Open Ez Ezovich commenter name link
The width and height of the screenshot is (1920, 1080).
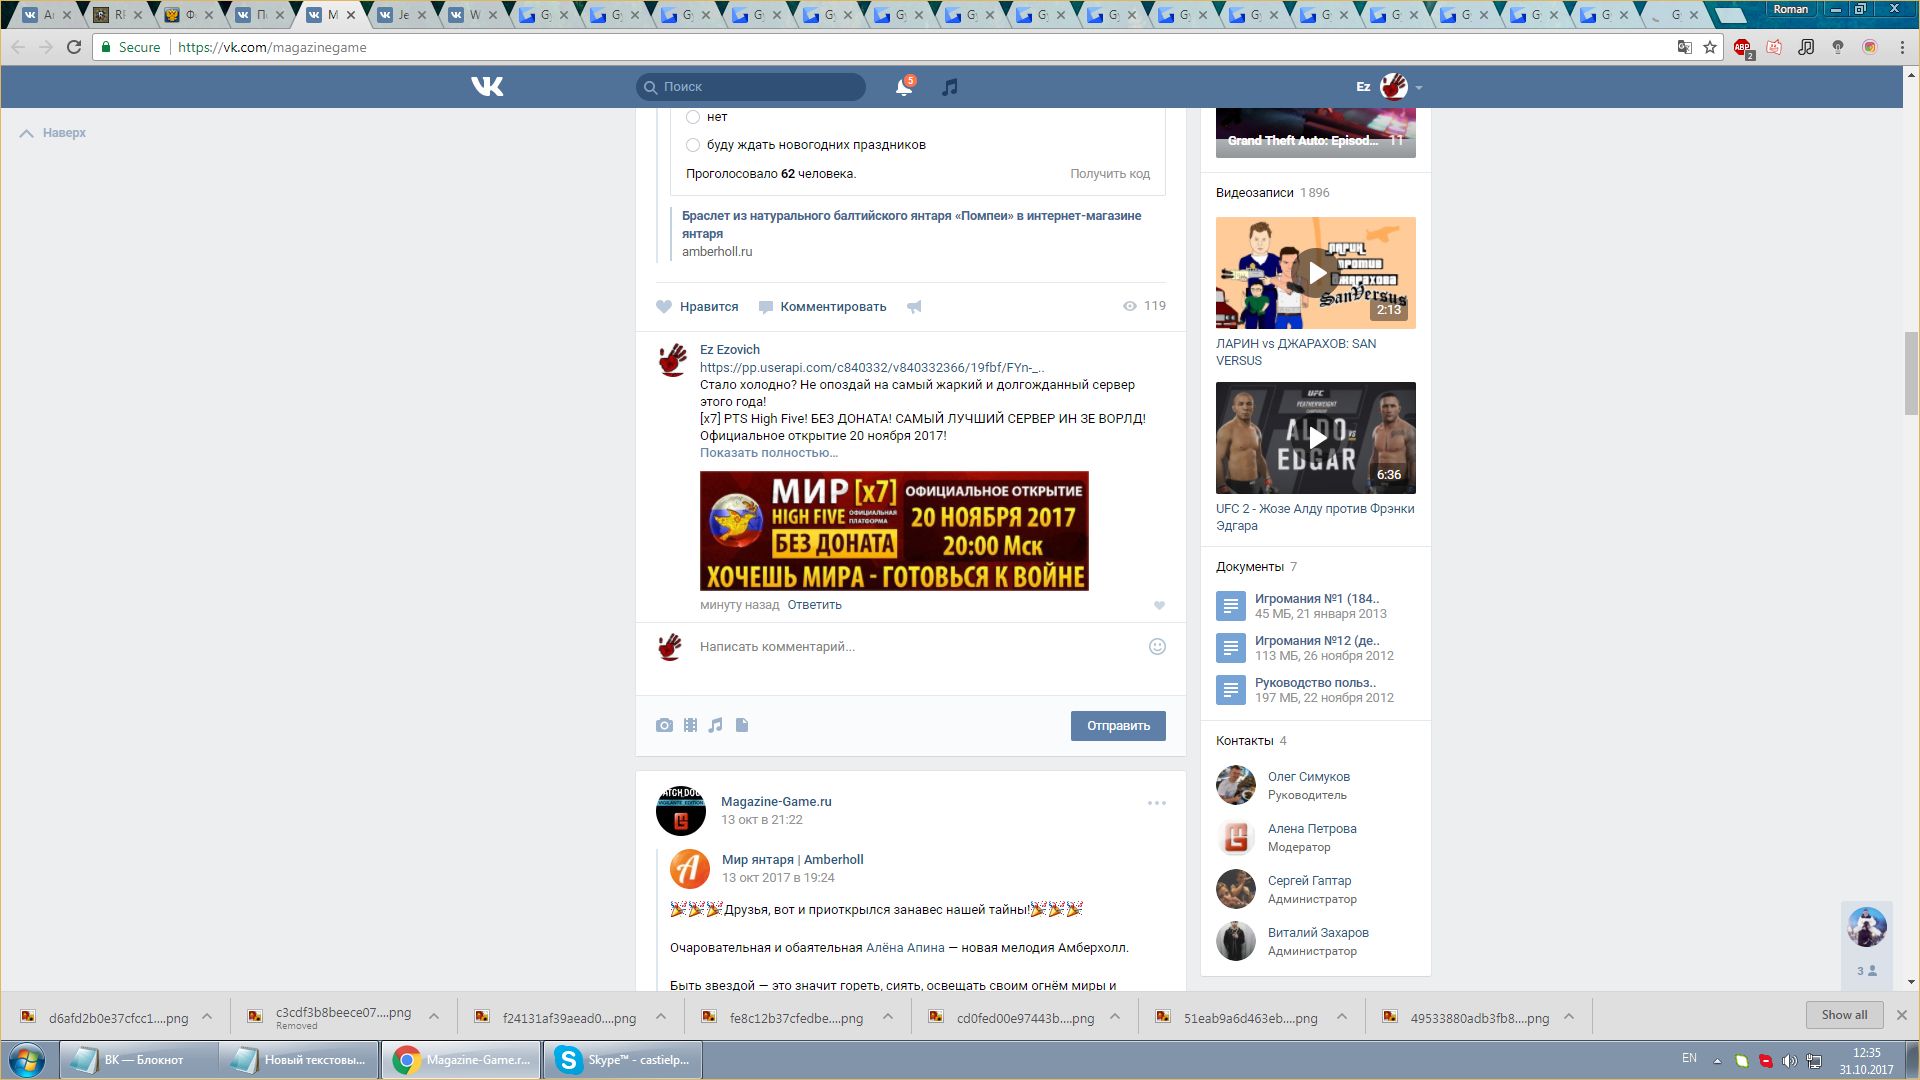[730, 350]
